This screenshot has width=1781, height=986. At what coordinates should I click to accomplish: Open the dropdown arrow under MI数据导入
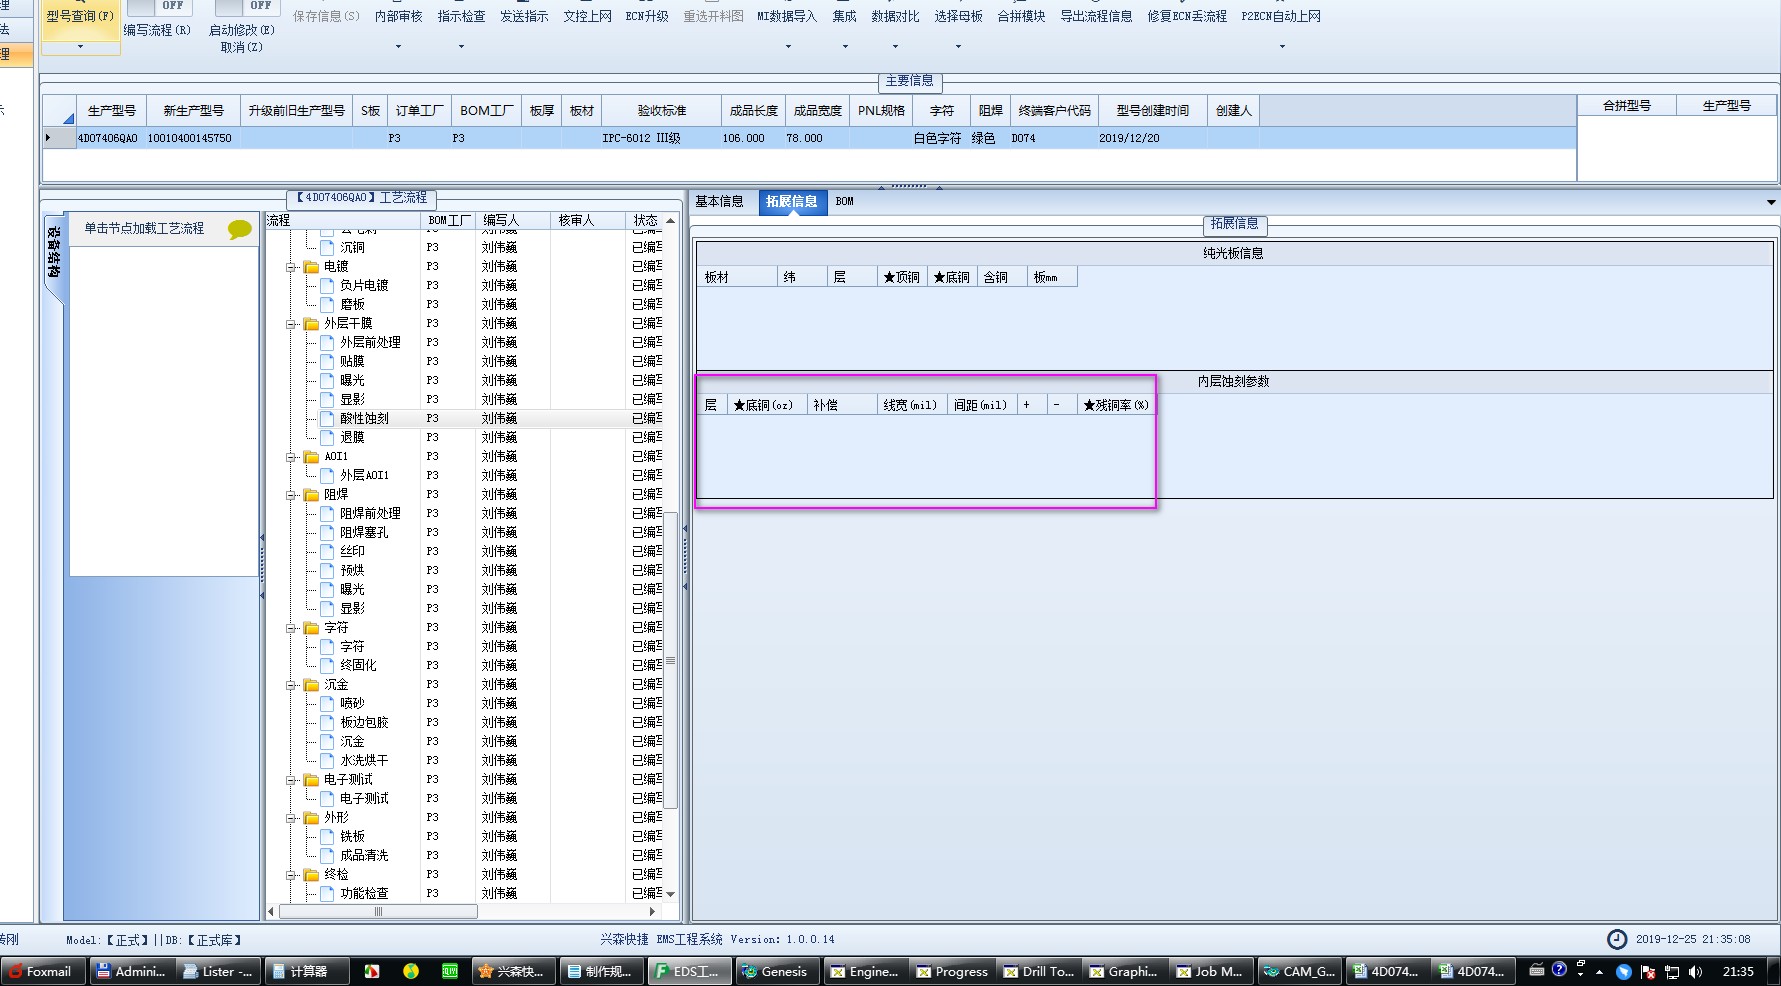click(x=787, y=46)
